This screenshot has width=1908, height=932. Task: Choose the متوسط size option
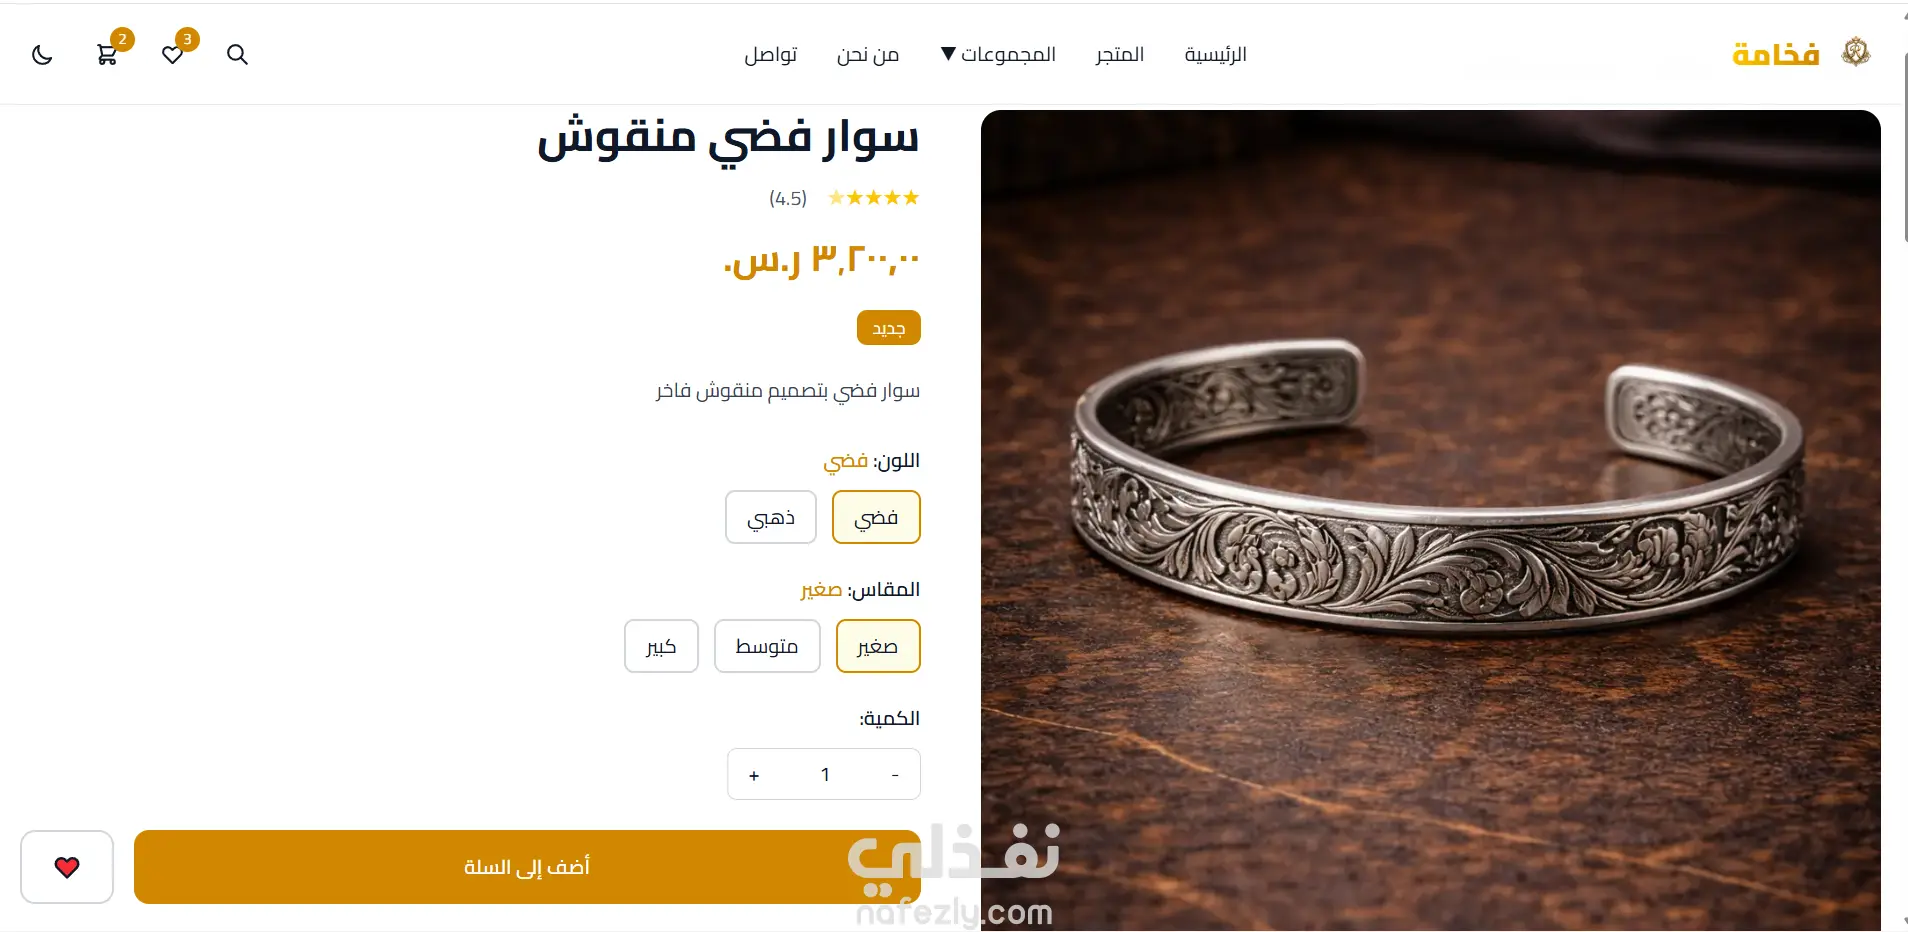tap(767, 646)
